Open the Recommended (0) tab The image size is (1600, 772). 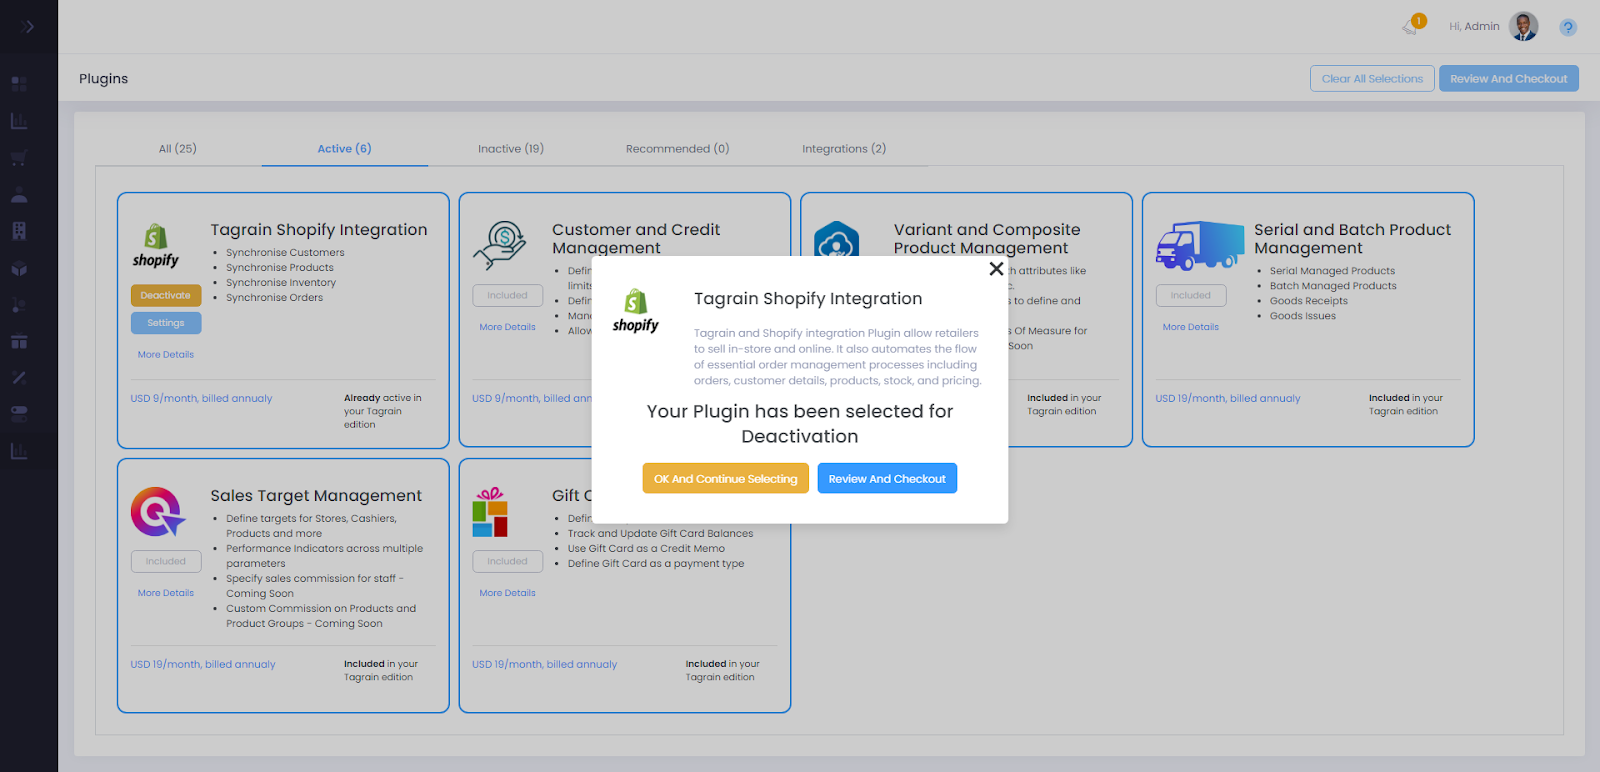pyautogui.click(x=678, y=149)
